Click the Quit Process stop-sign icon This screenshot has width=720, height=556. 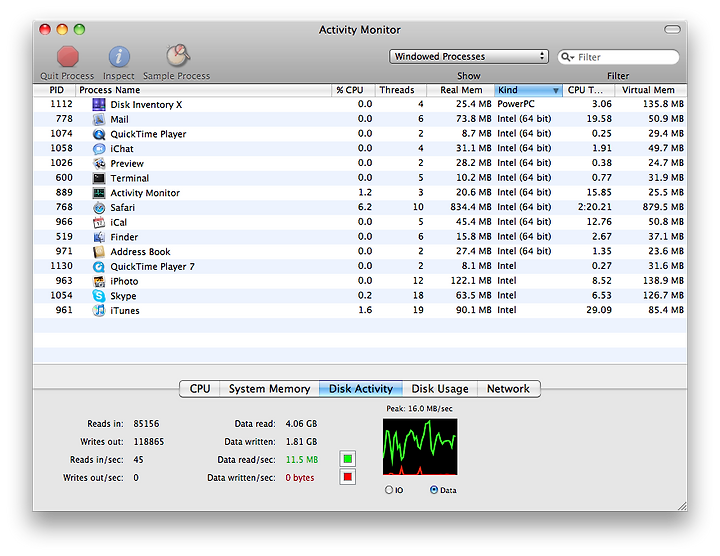tap(68, 57)
